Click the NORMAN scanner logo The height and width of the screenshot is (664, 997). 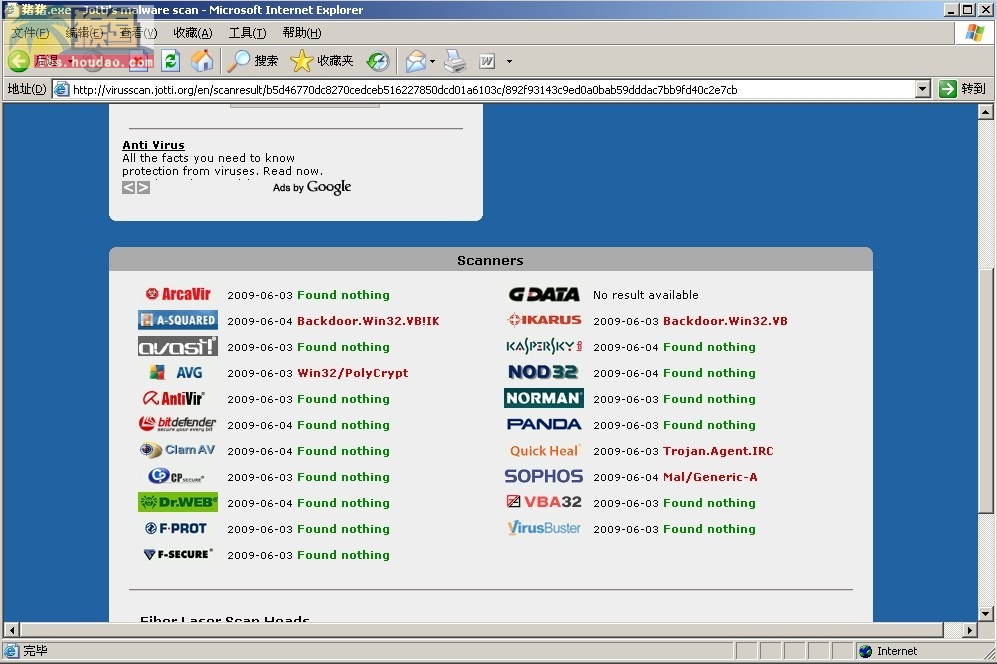coord(544,398)
